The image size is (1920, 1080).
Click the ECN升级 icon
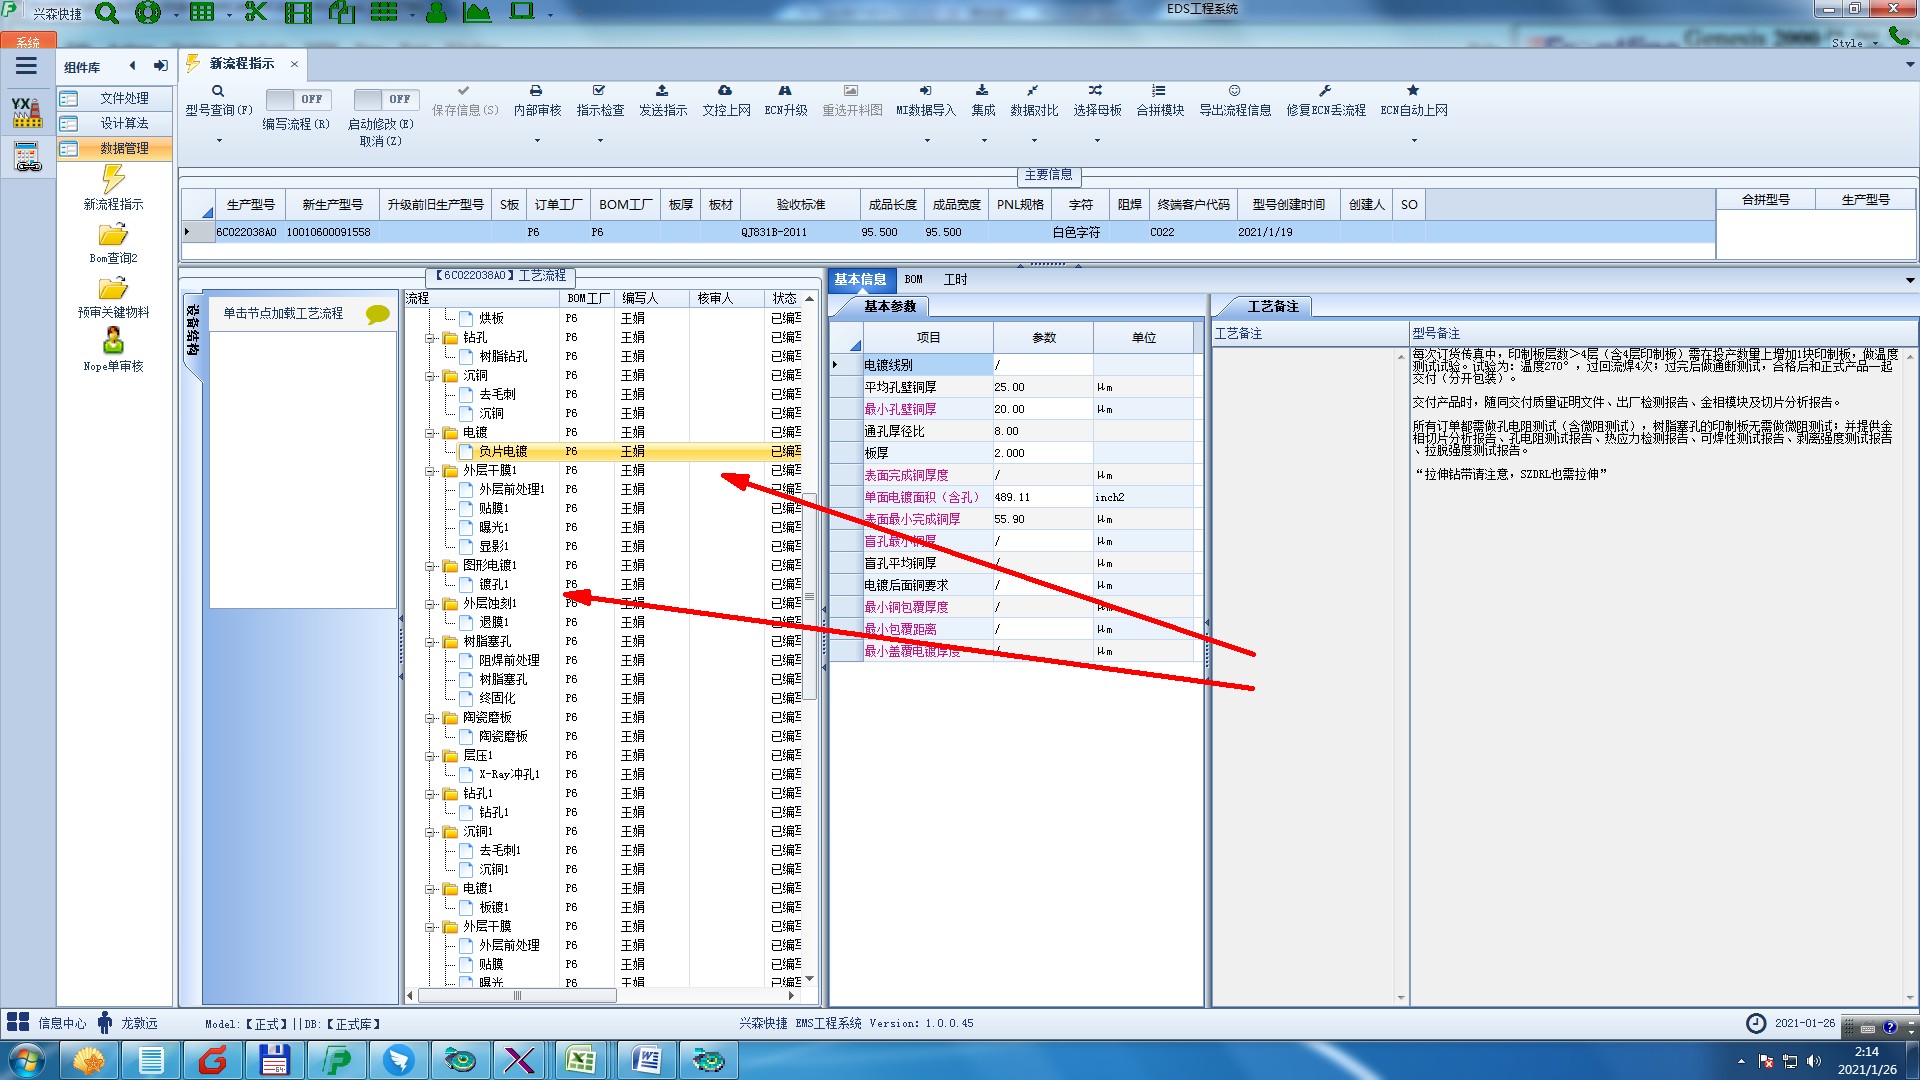(x=785, y=91)
